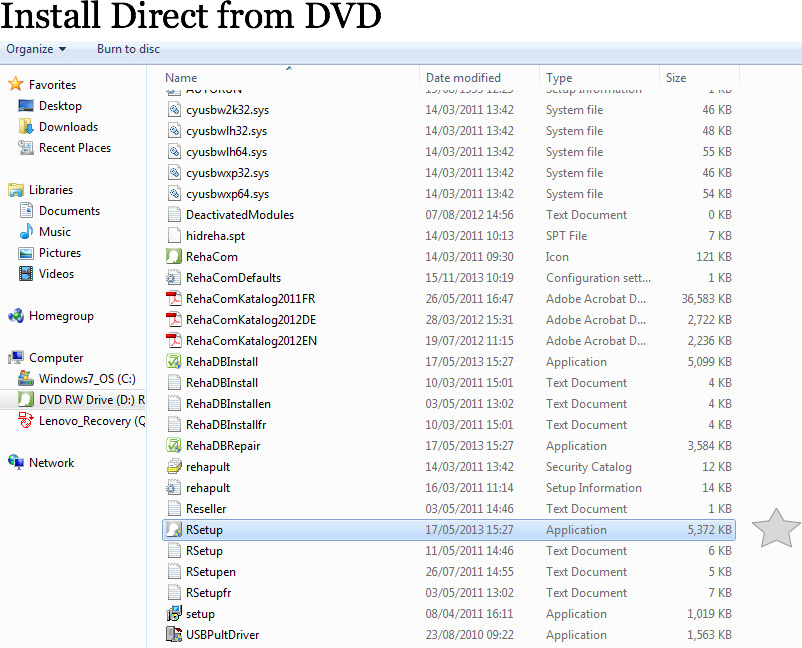Click the hidreha.spt file icon
802x648 pixels.
pyautogui.click(x=174, y=235)
